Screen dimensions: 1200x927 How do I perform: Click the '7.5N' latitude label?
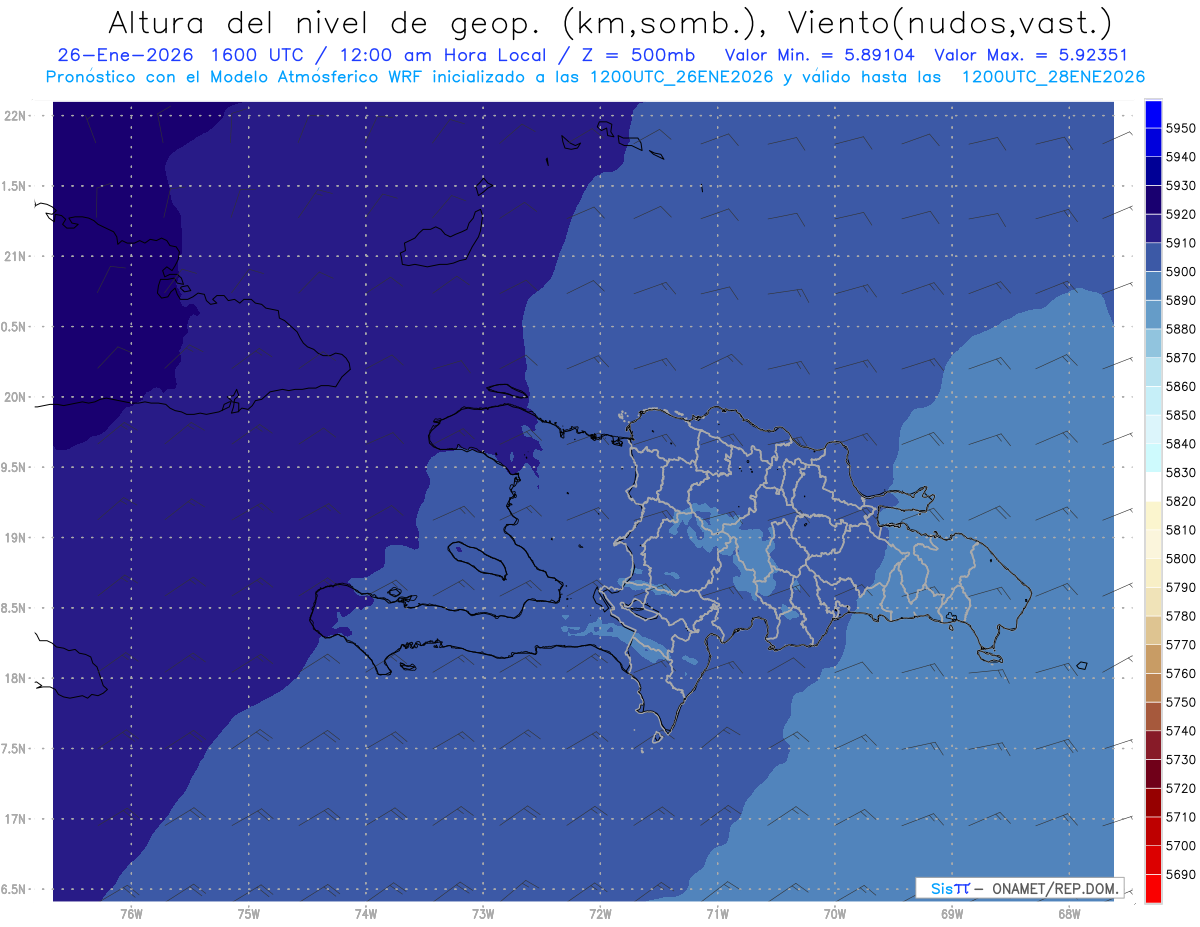click(14, 749)
